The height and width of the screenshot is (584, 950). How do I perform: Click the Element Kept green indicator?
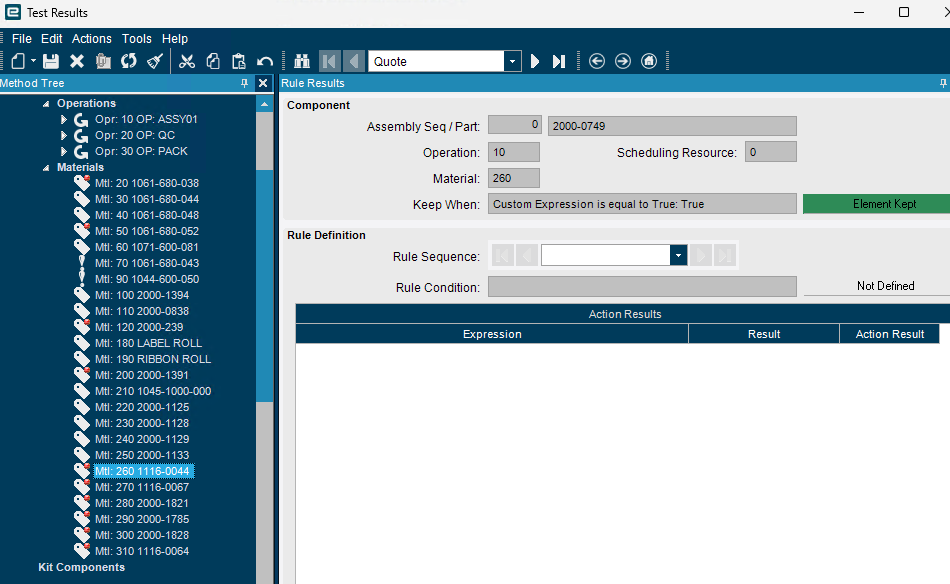point(883,204)
